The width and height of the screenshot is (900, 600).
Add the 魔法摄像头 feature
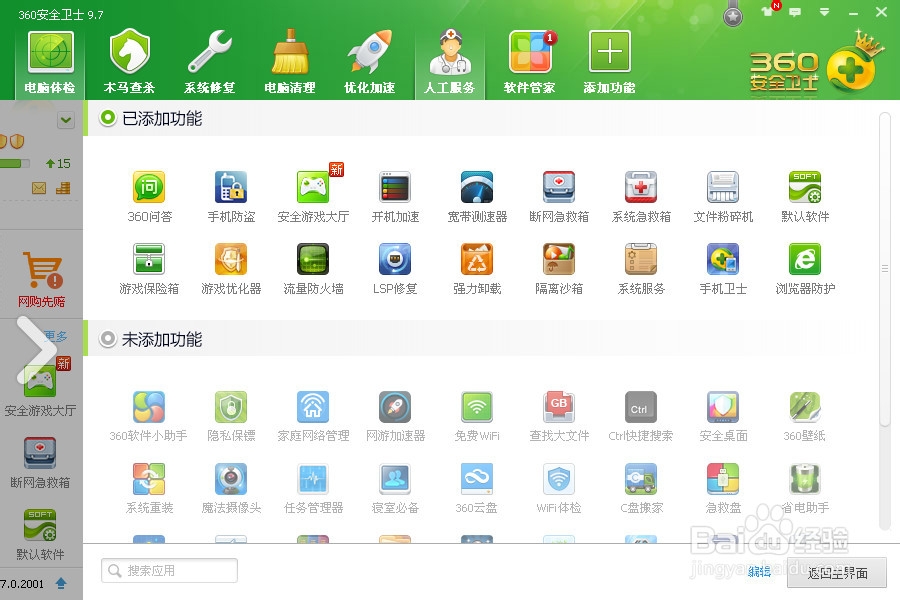pos(231,488)
